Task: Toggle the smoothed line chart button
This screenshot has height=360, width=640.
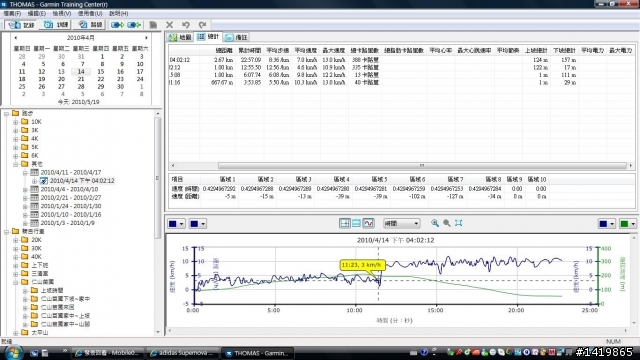Action: (x=368, y=223)
